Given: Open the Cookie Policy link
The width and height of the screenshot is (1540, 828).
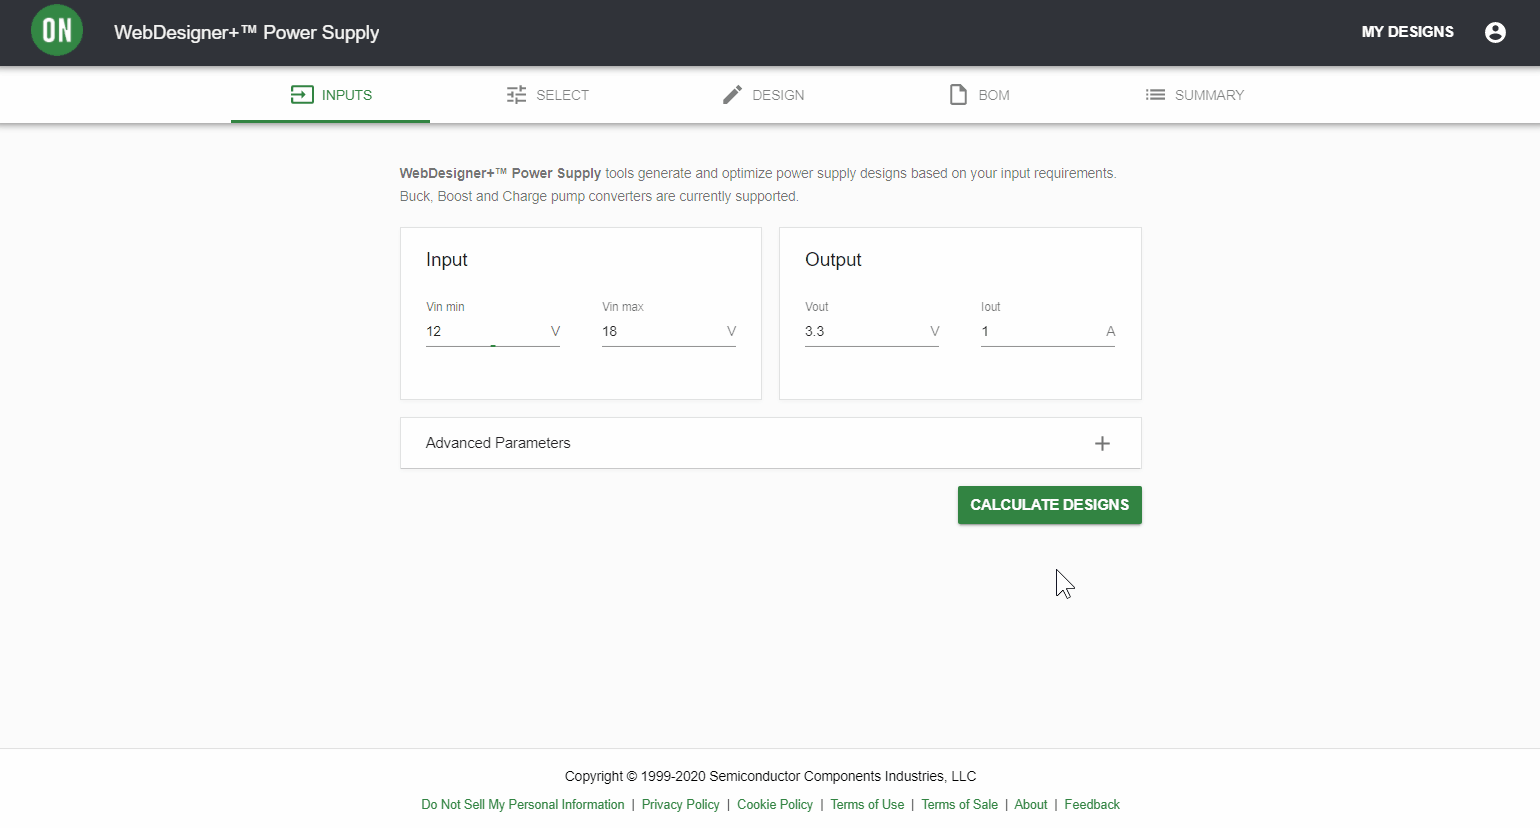Looking at the screenshot, I should 775,805.
